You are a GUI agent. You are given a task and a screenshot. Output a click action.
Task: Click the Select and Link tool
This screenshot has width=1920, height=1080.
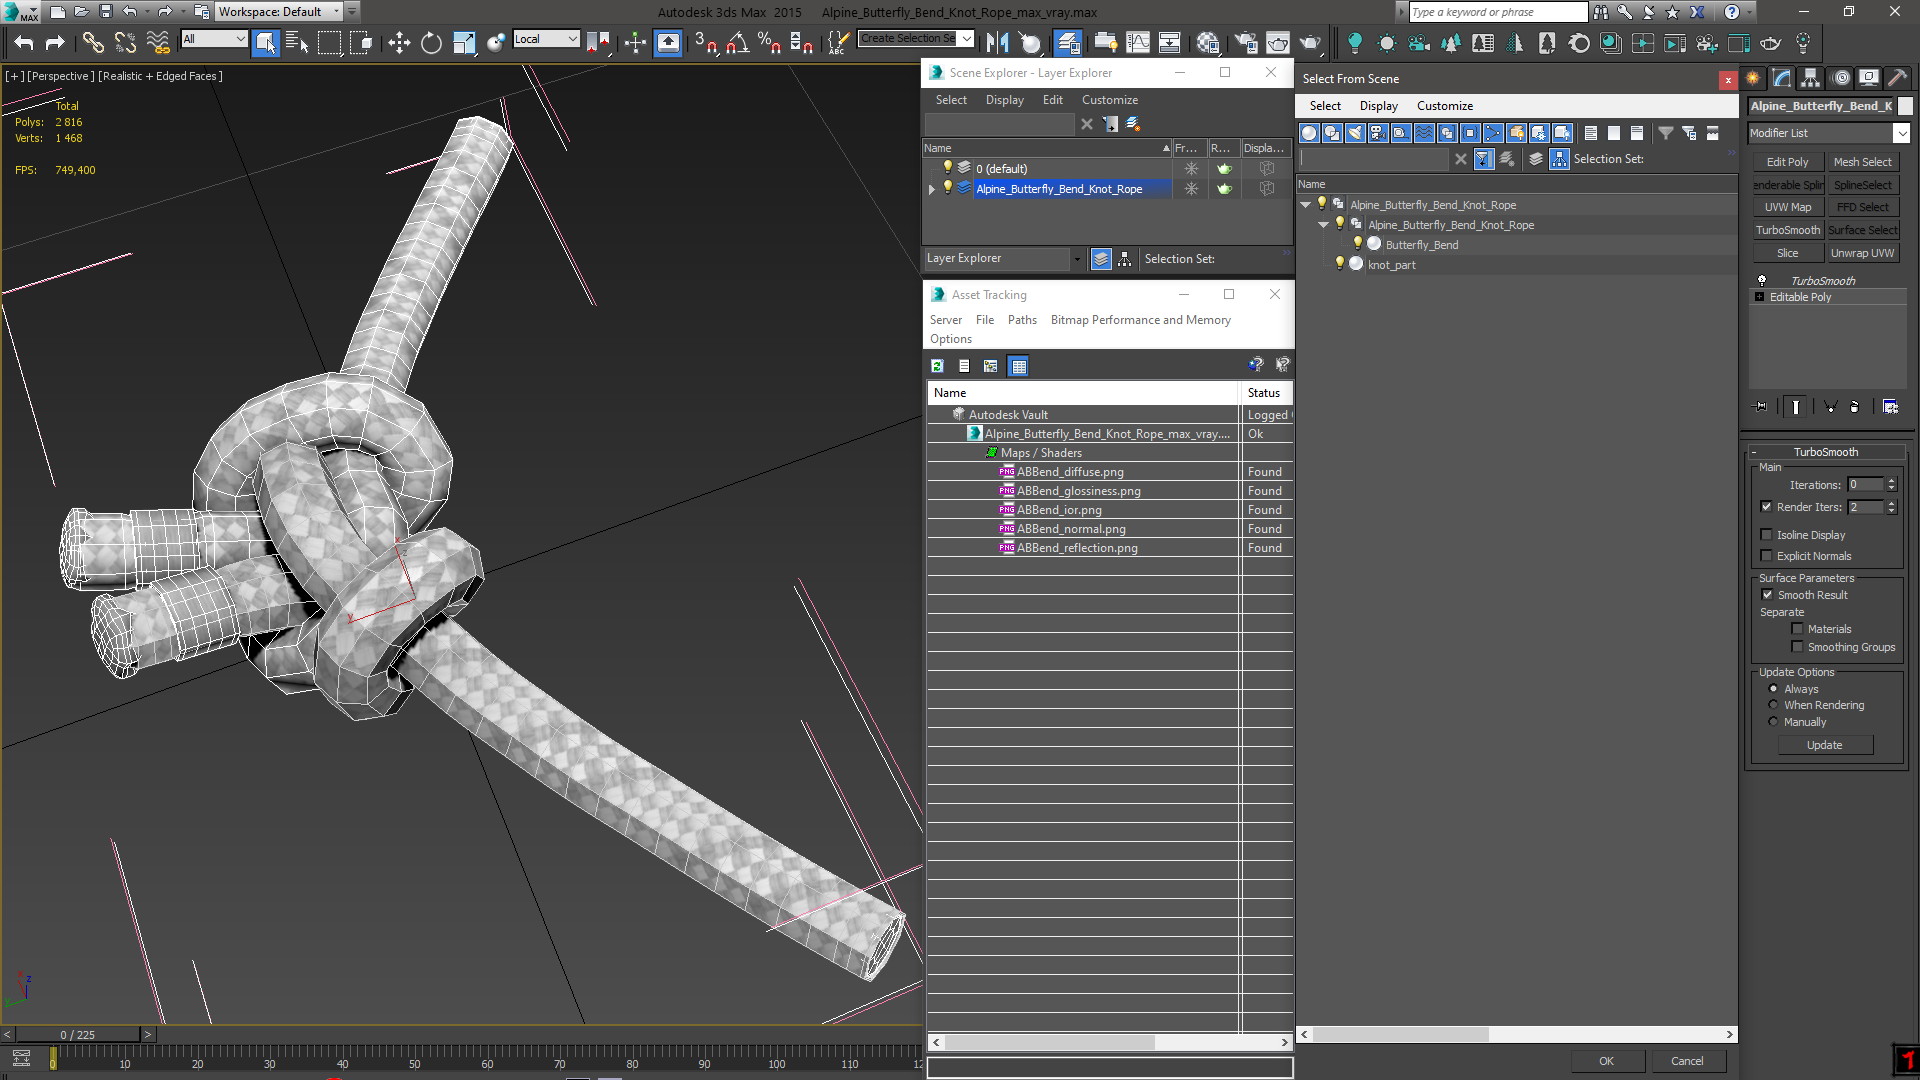point(92,42)
